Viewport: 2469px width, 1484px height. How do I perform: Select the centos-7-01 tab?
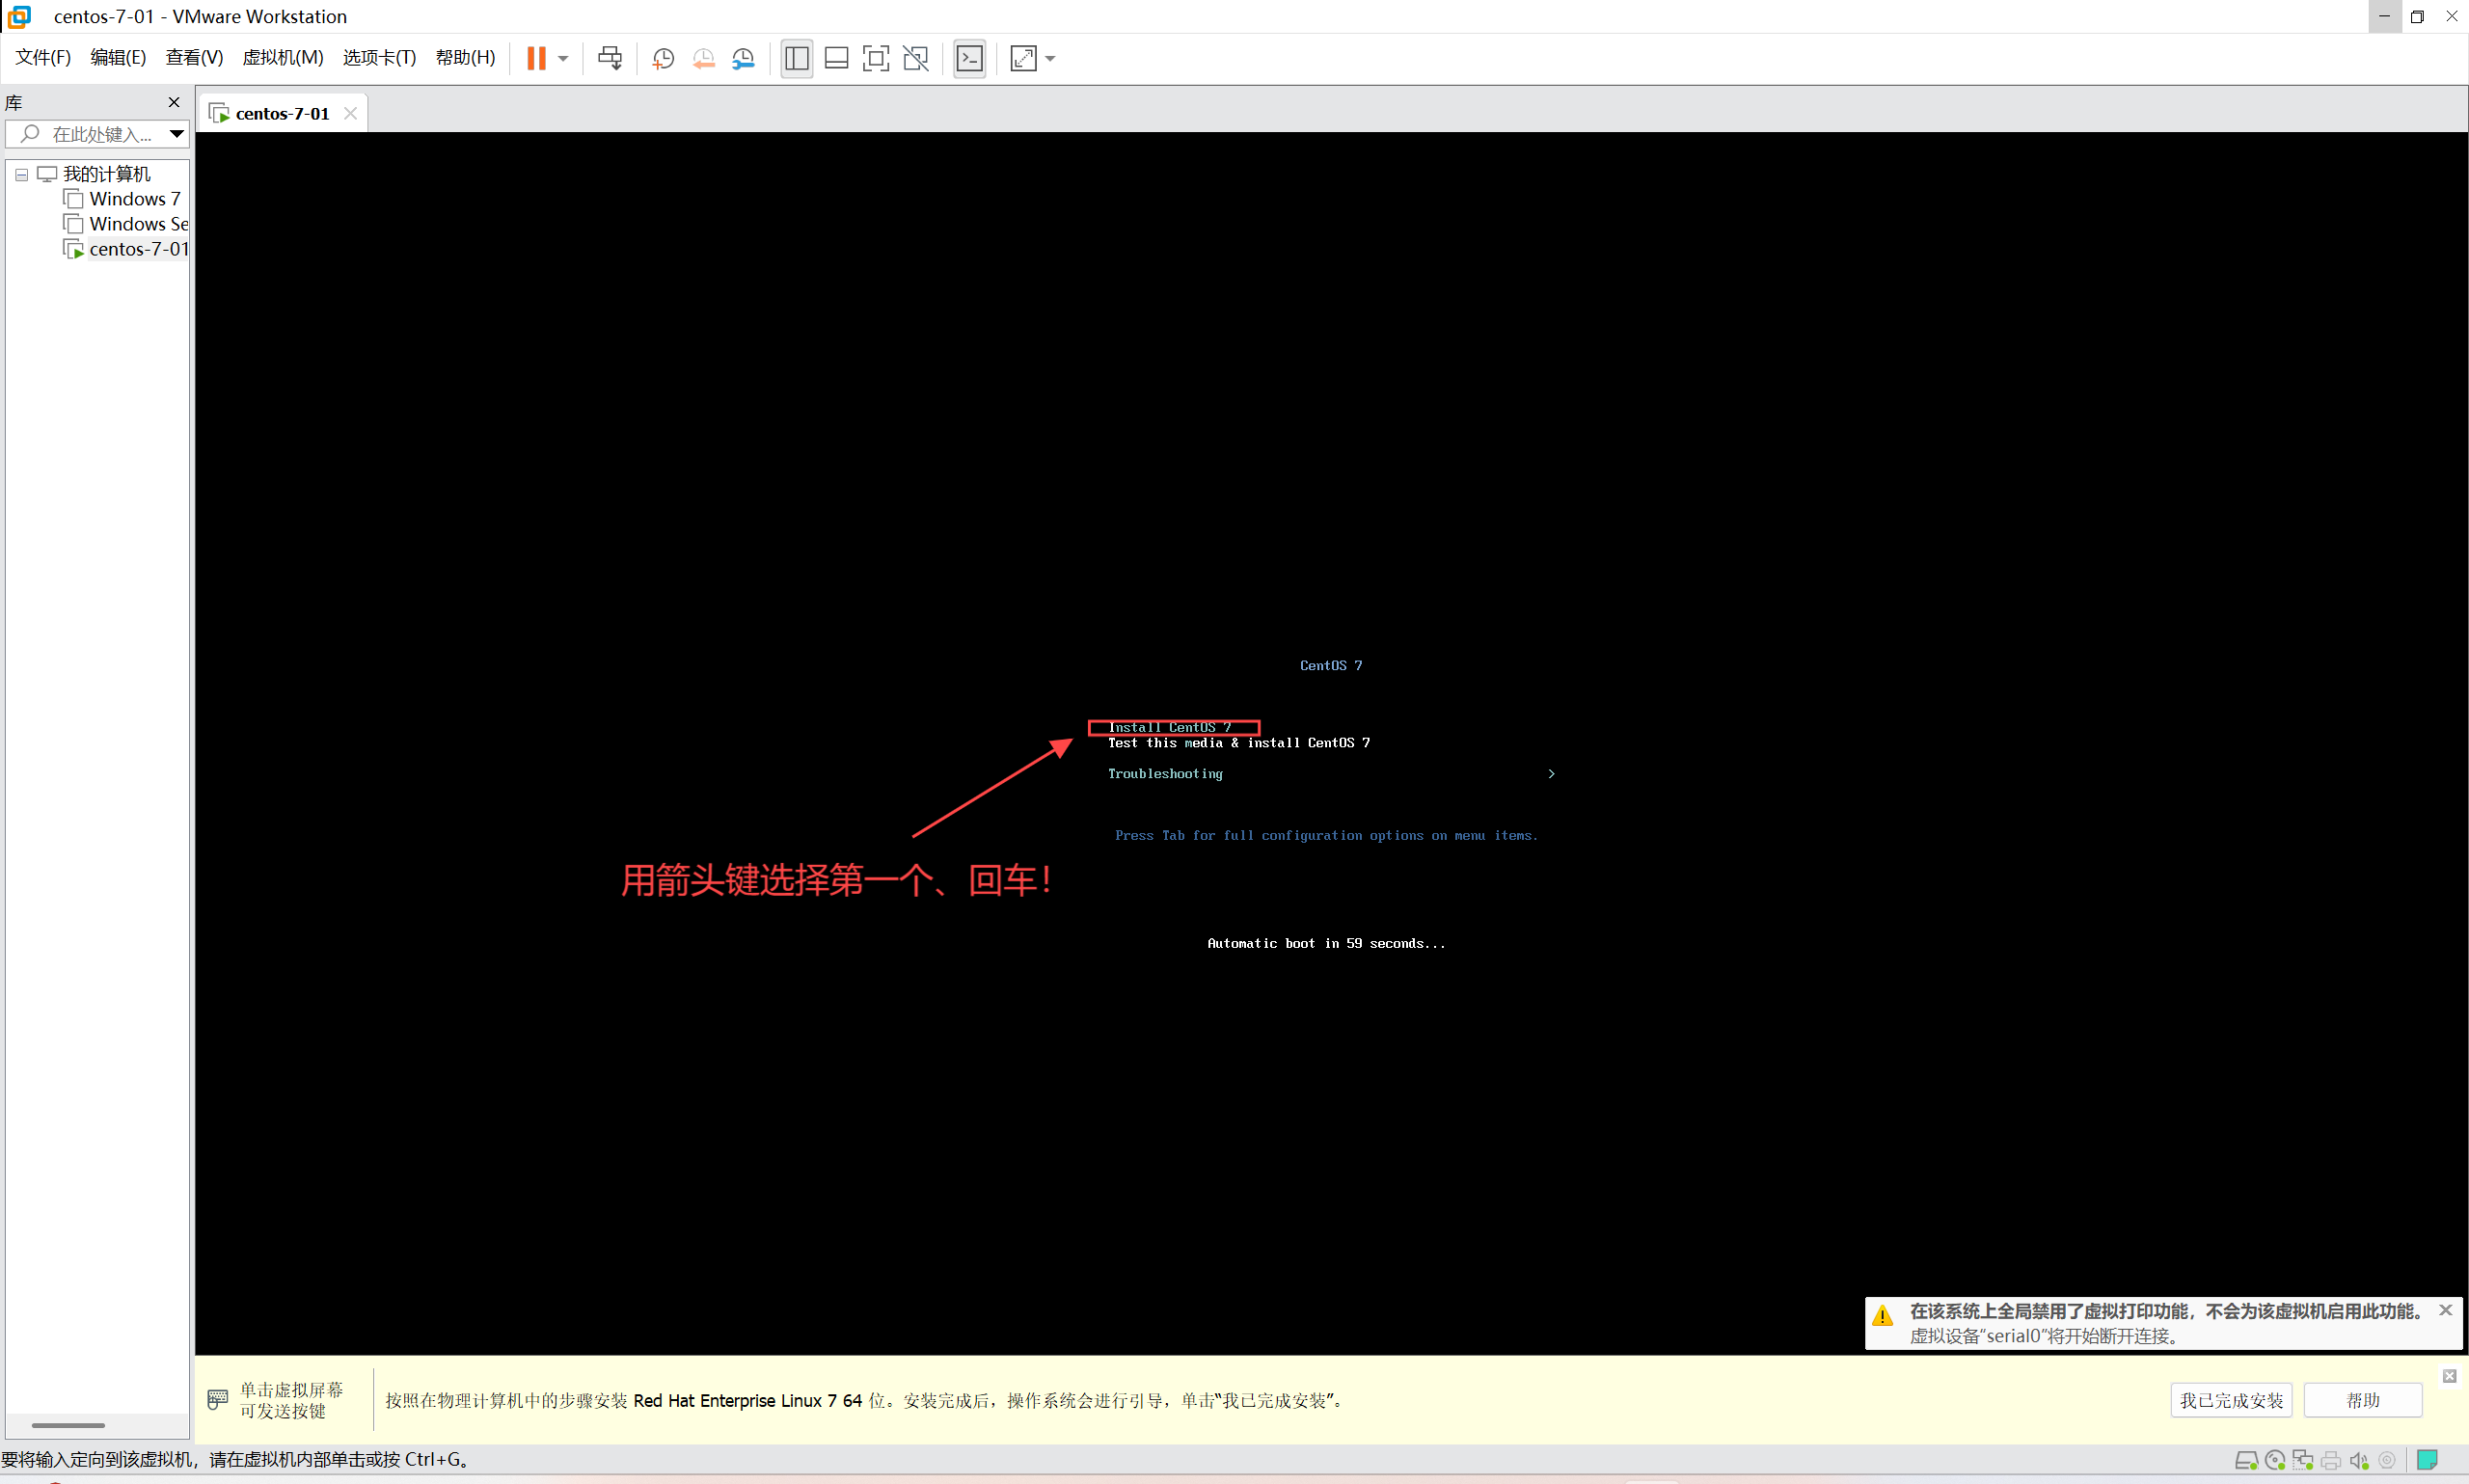pyautogui.click(x=282, y=113)
